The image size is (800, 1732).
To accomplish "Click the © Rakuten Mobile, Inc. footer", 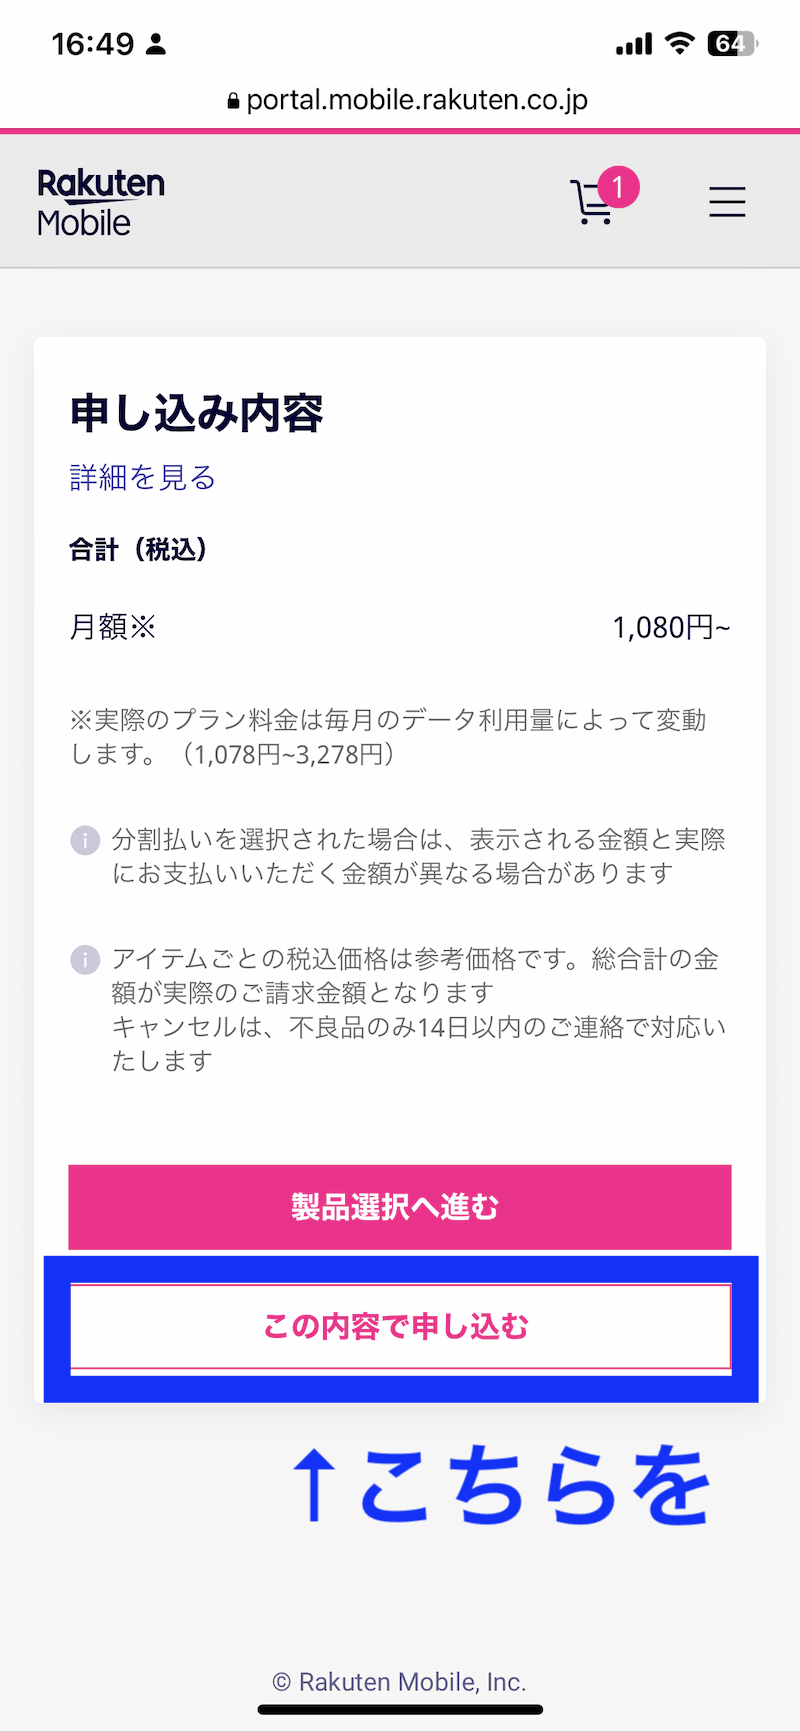I will click(399, 1682).
